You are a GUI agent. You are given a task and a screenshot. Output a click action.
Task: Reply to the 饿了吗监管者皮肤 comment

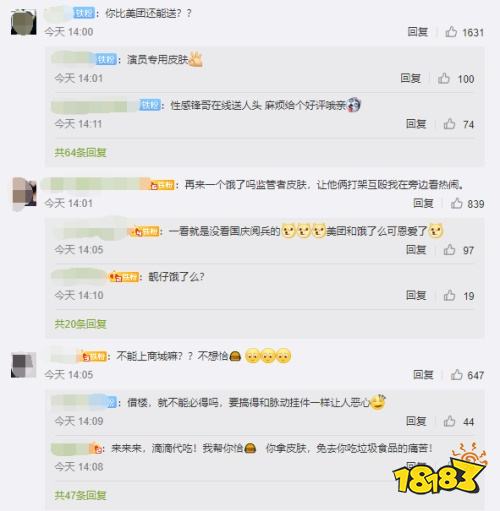(423, 203)
